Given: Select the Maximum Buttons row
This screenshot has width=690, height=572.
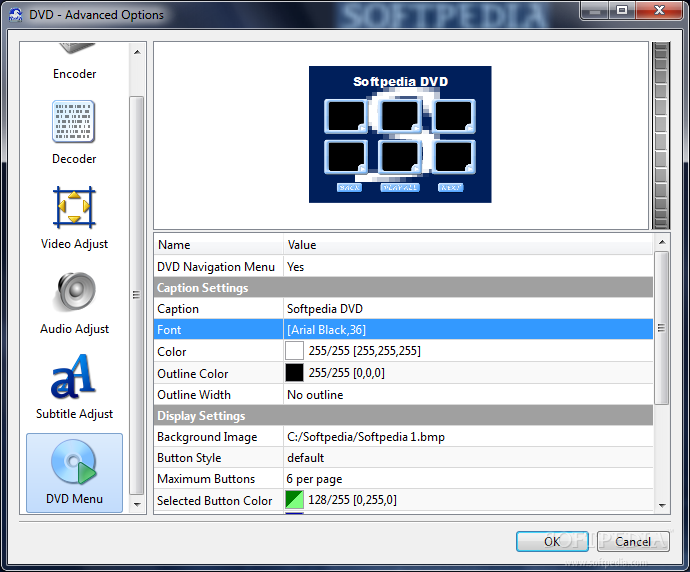Looking at the screenshot, I should [403, 479].
